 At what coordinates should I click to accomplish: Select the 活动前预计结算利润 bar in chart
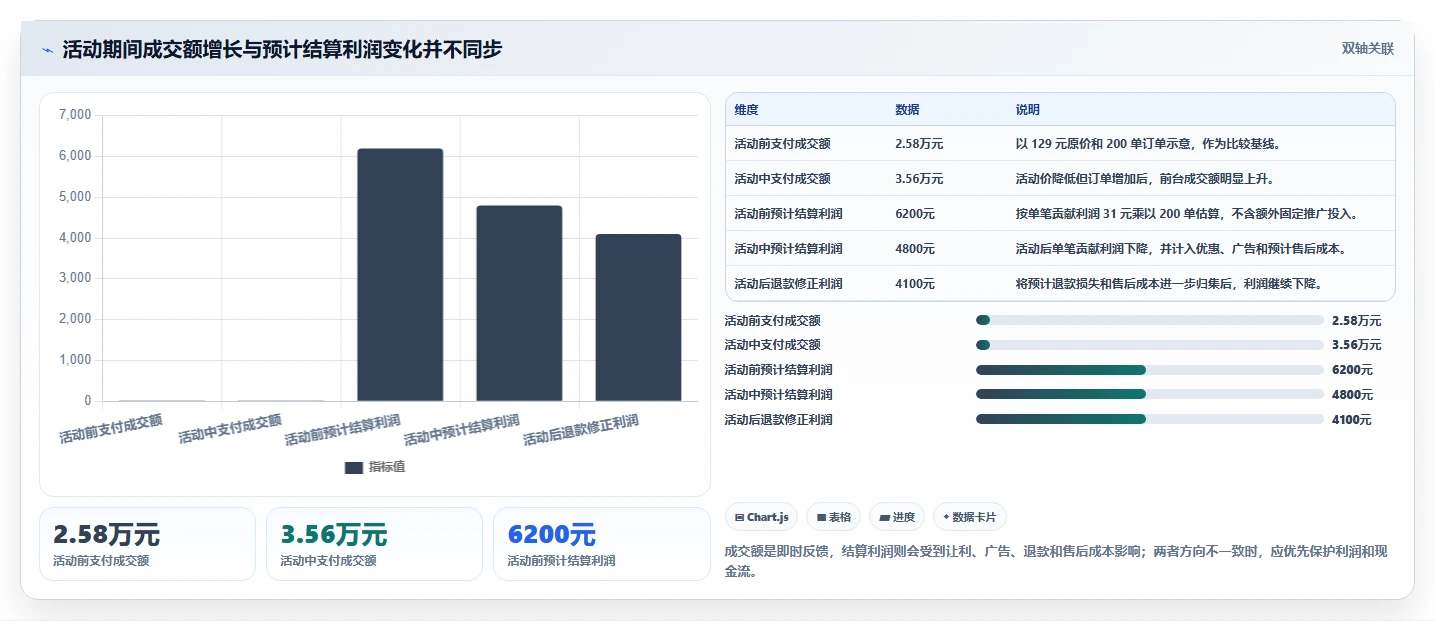(x=400, y=275)
